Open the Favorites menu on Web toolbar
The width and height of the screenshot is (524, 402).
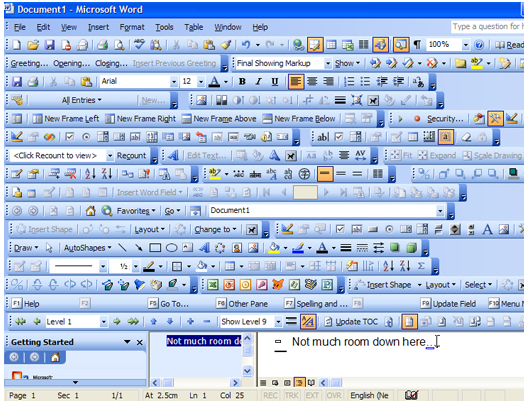136,211
